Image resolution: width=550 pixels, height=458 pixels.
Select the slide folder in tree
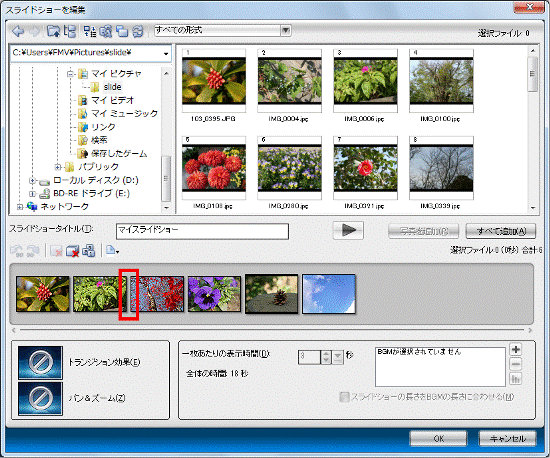click(x=112, y=87)
